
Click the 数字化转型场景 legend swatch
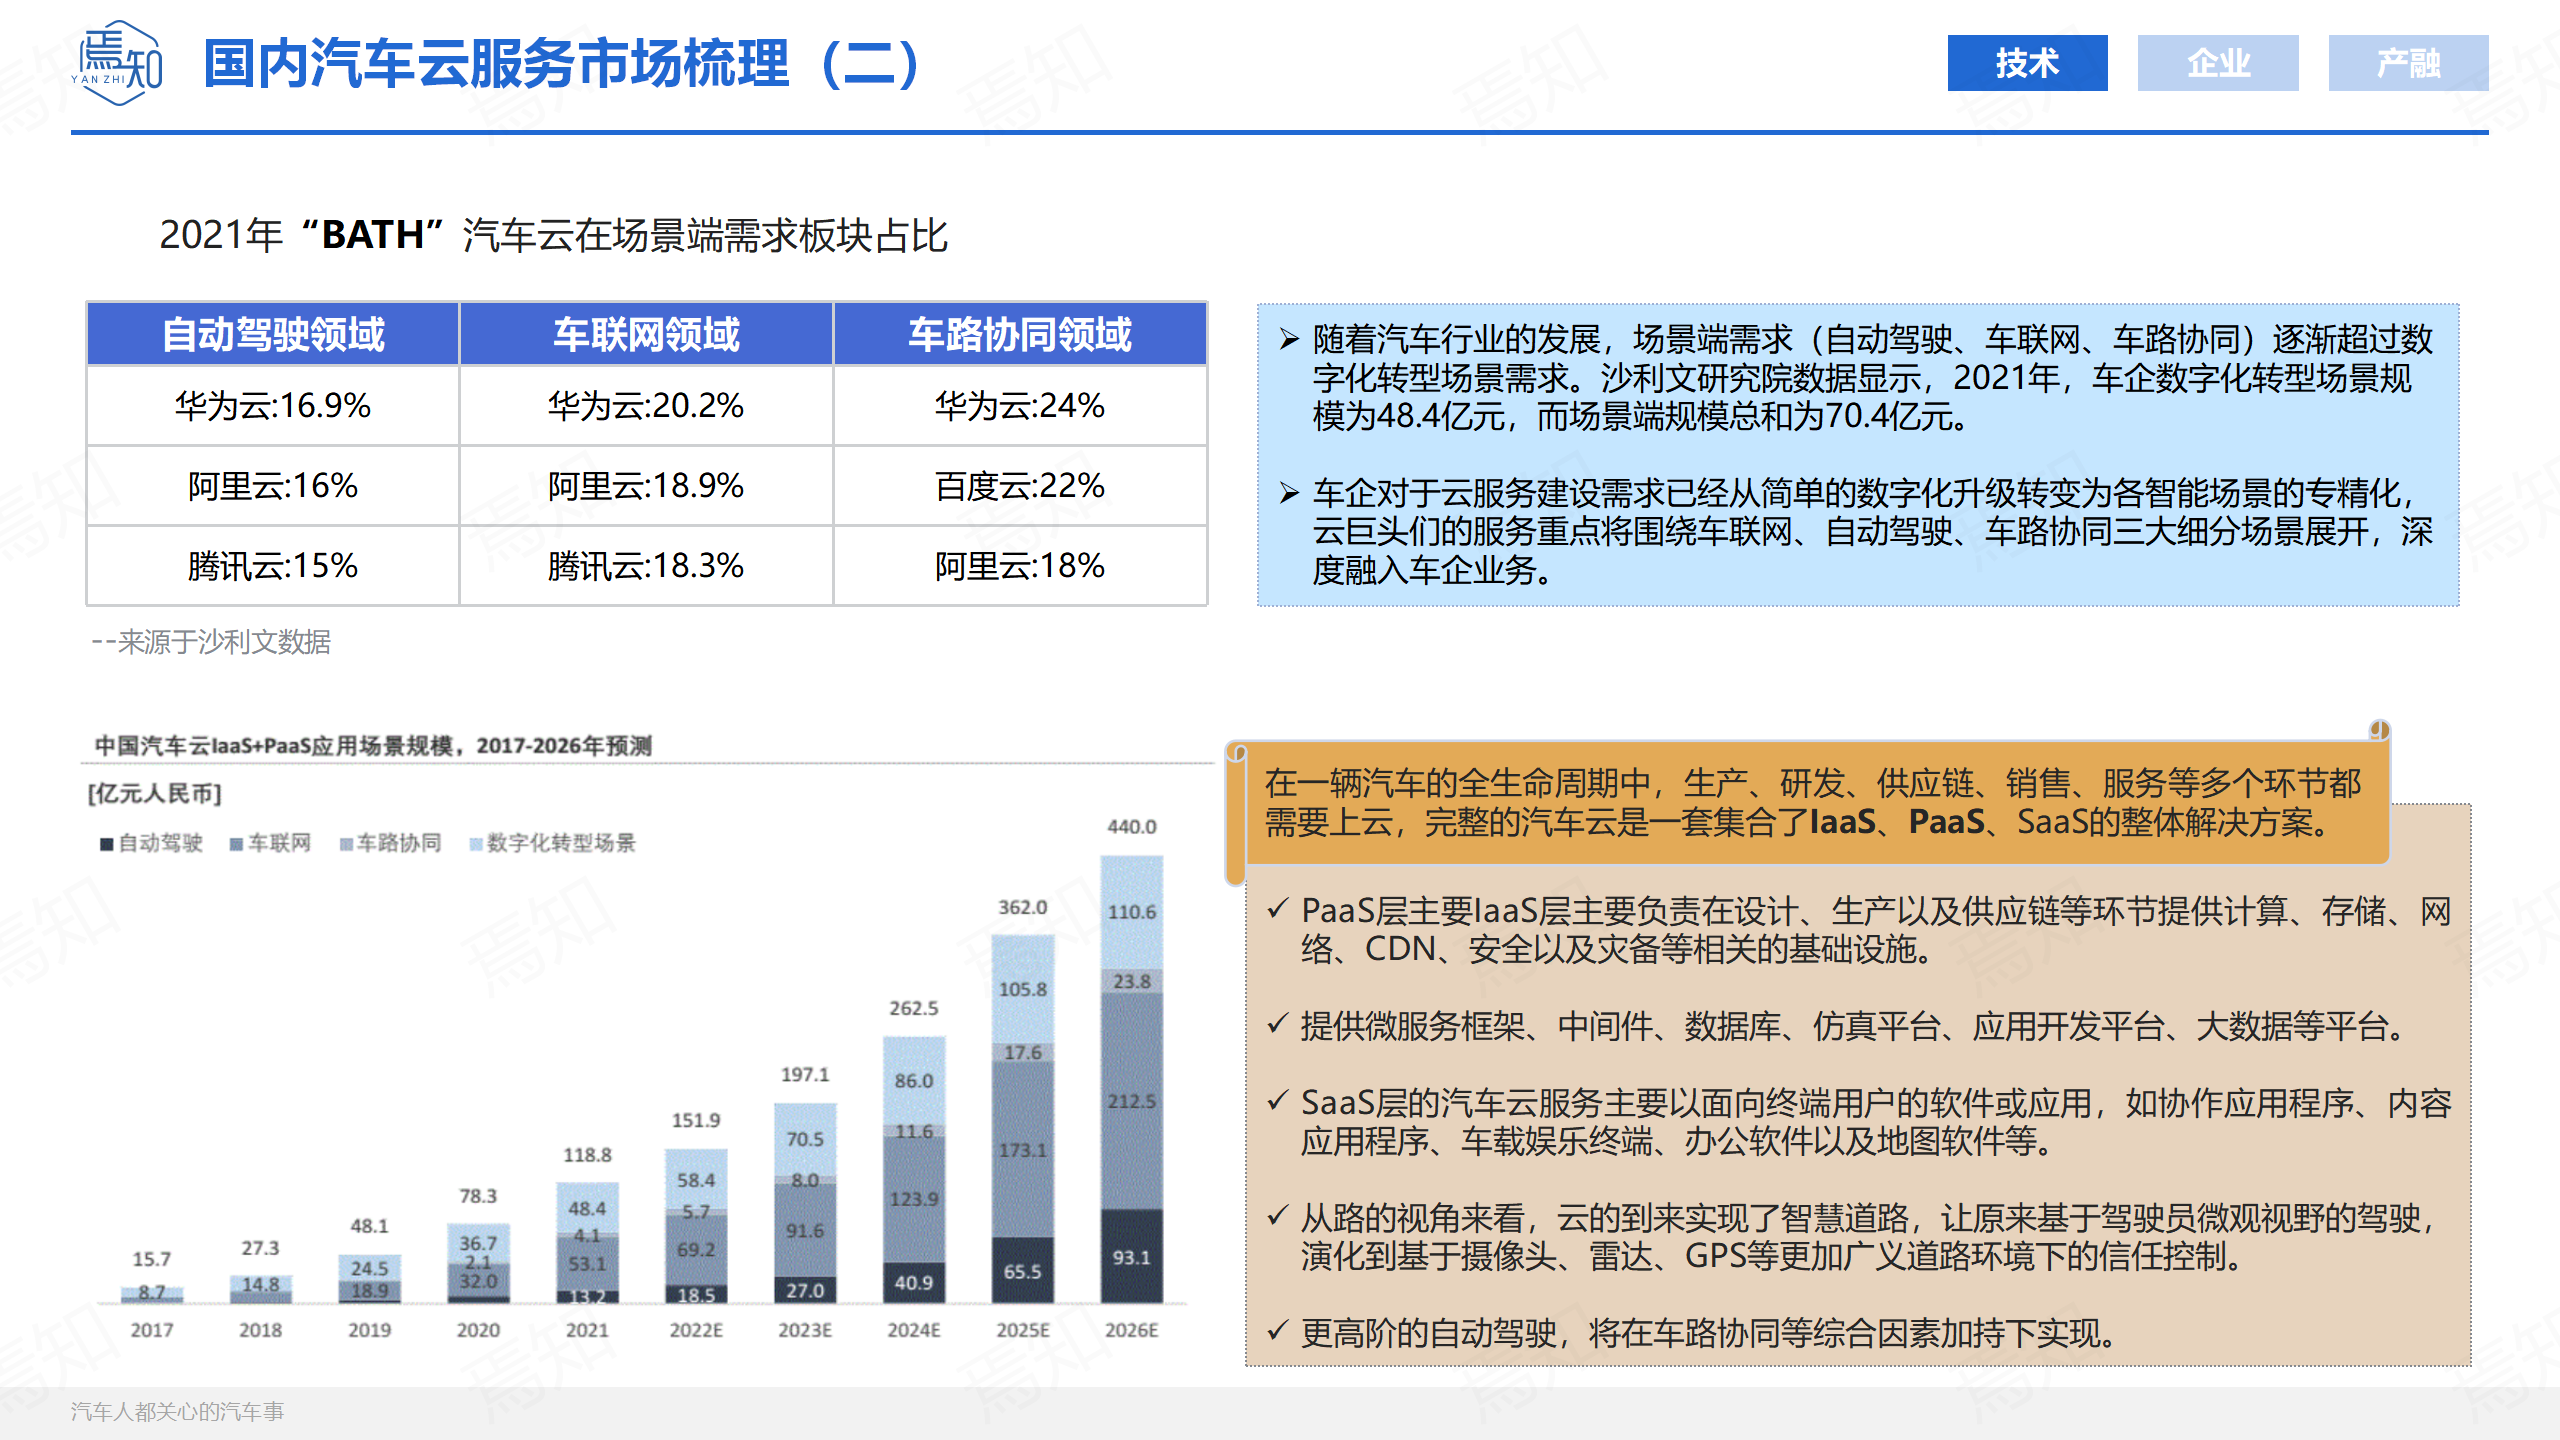pyautogui.click(x=476, y=844)
